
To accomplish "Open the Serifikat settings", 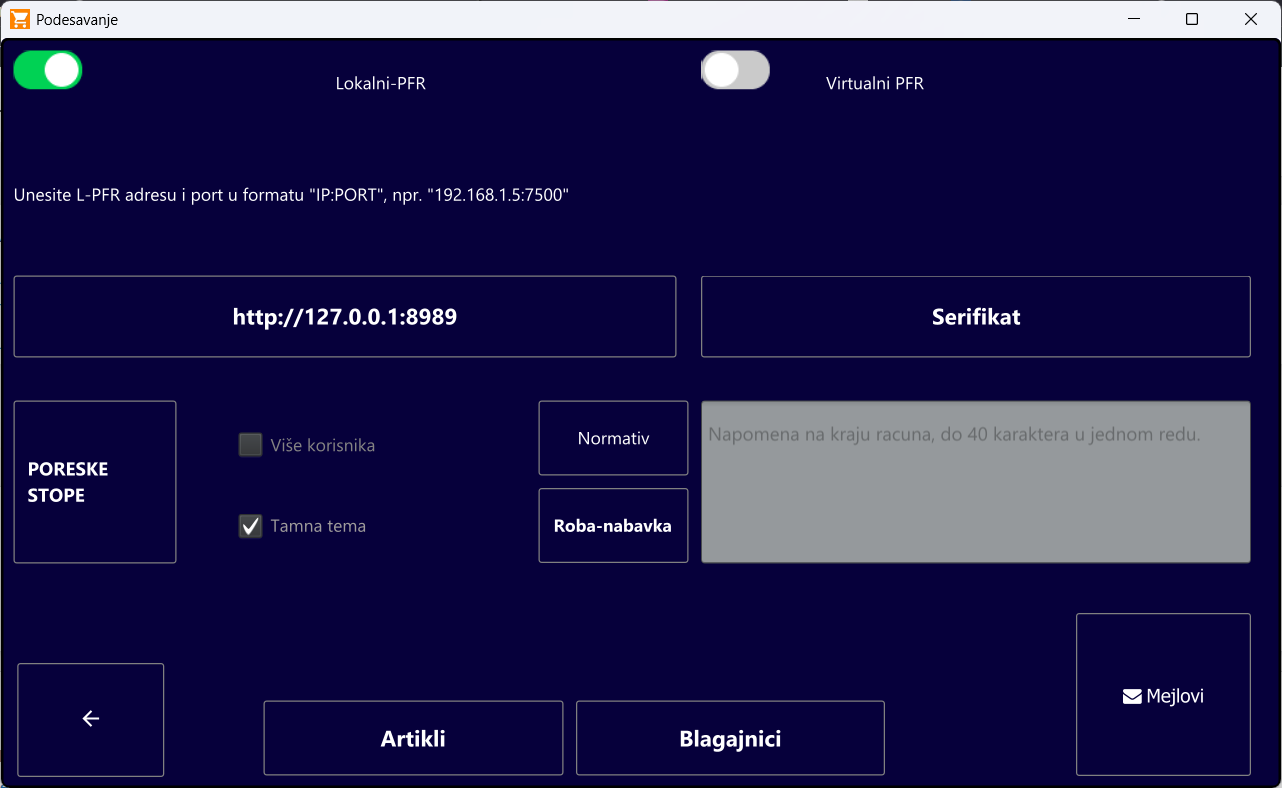I will point(975,317).
